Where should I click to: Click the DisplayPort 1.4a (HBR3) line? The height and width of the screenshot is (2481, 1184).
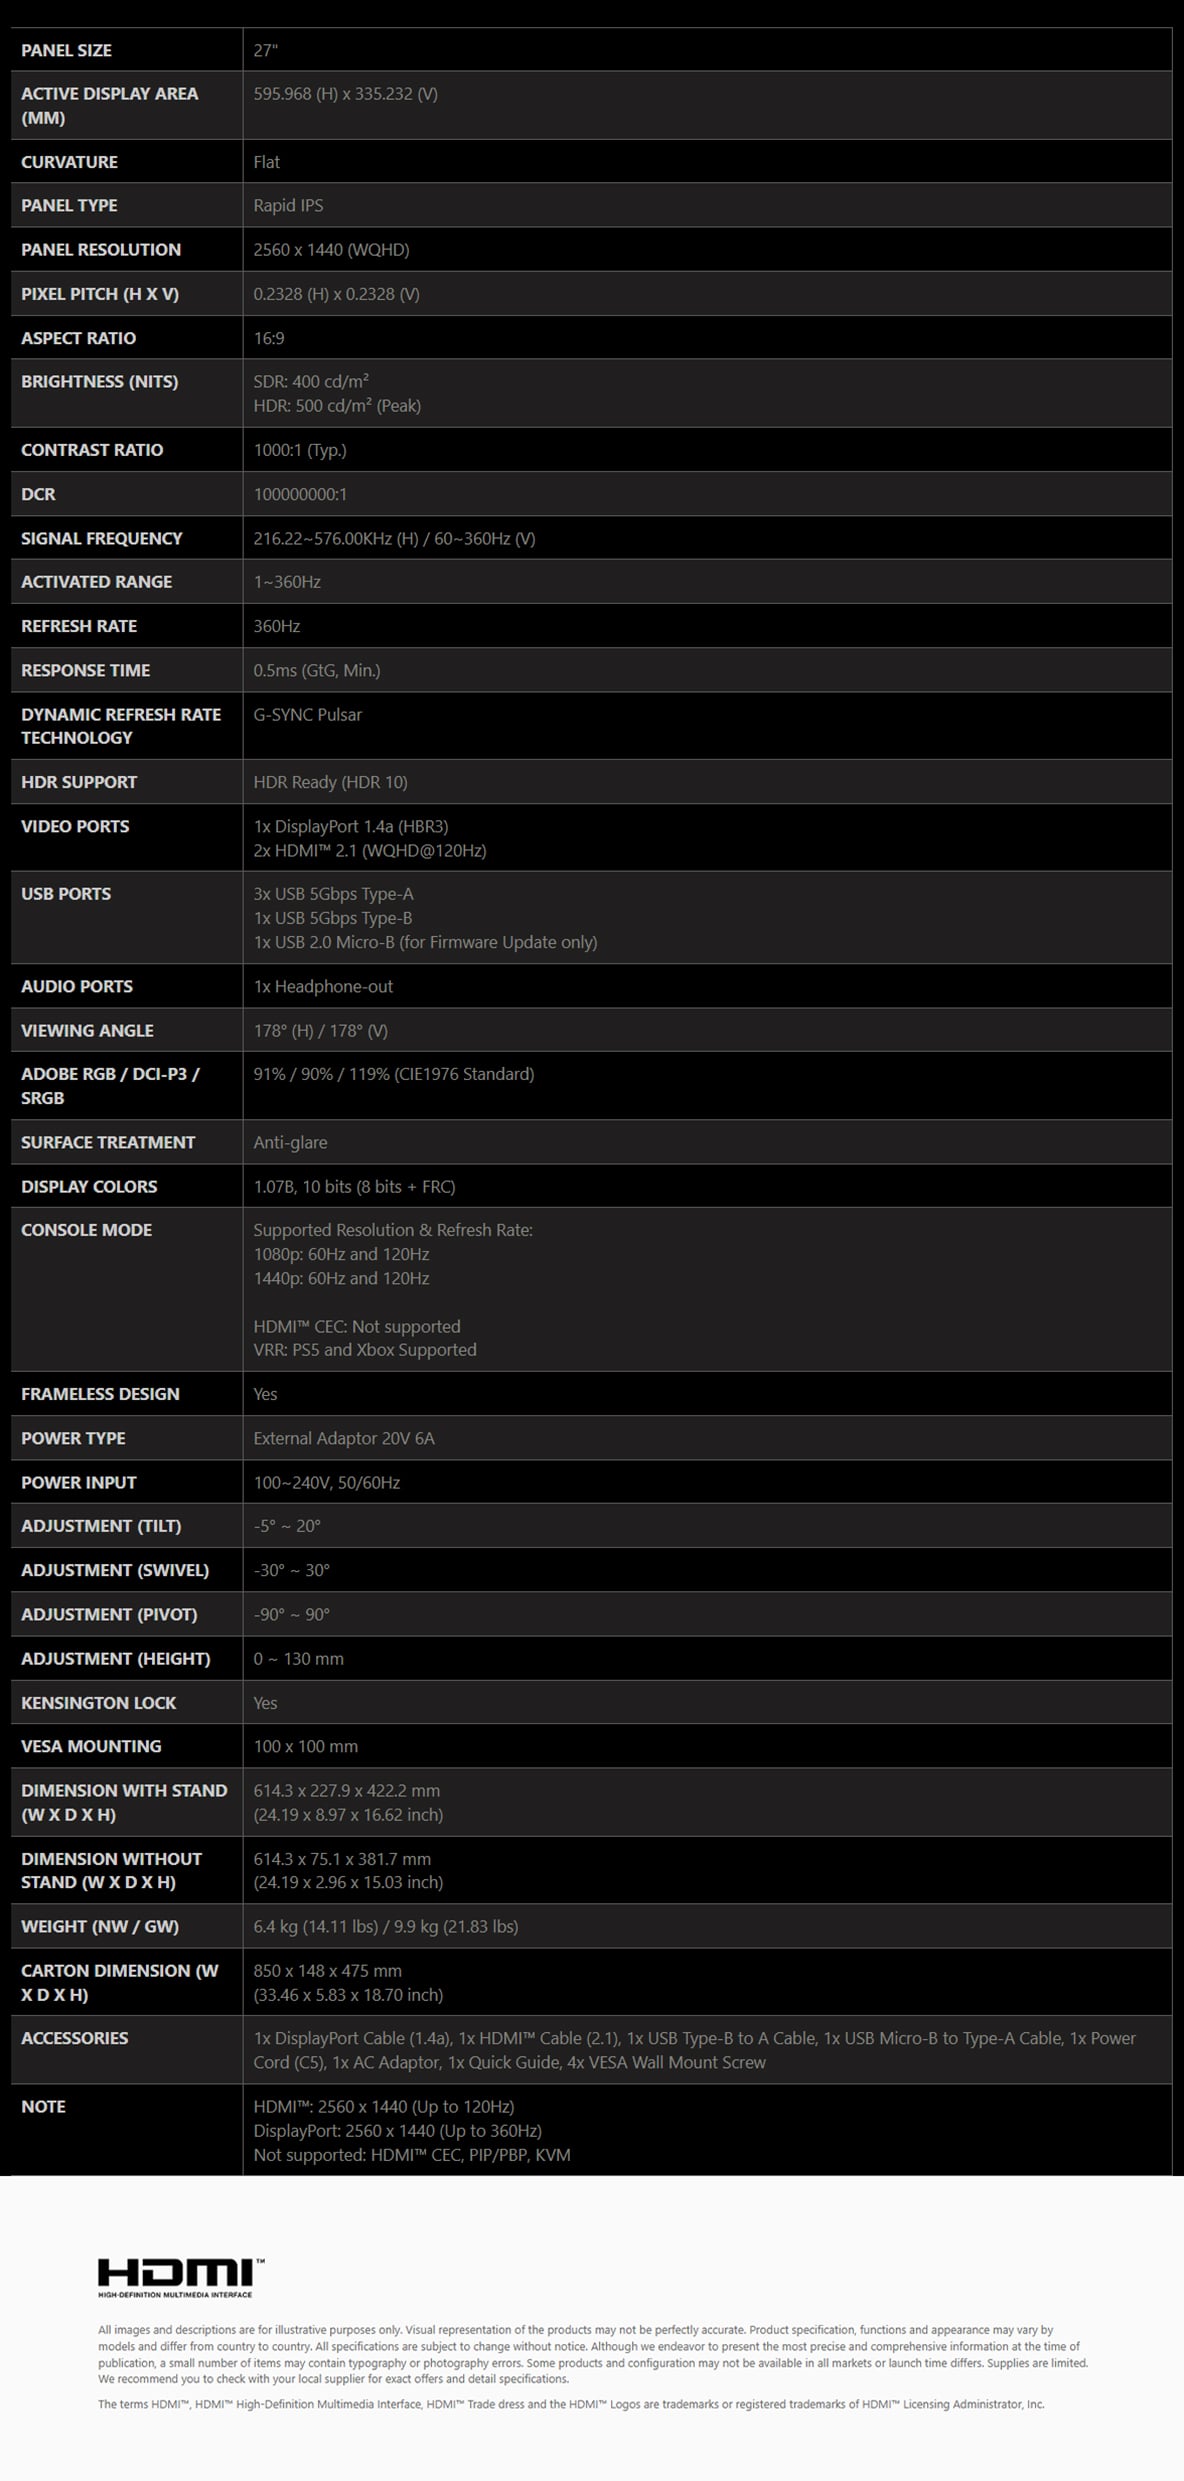pyautogui.click(x=351, y=826)
